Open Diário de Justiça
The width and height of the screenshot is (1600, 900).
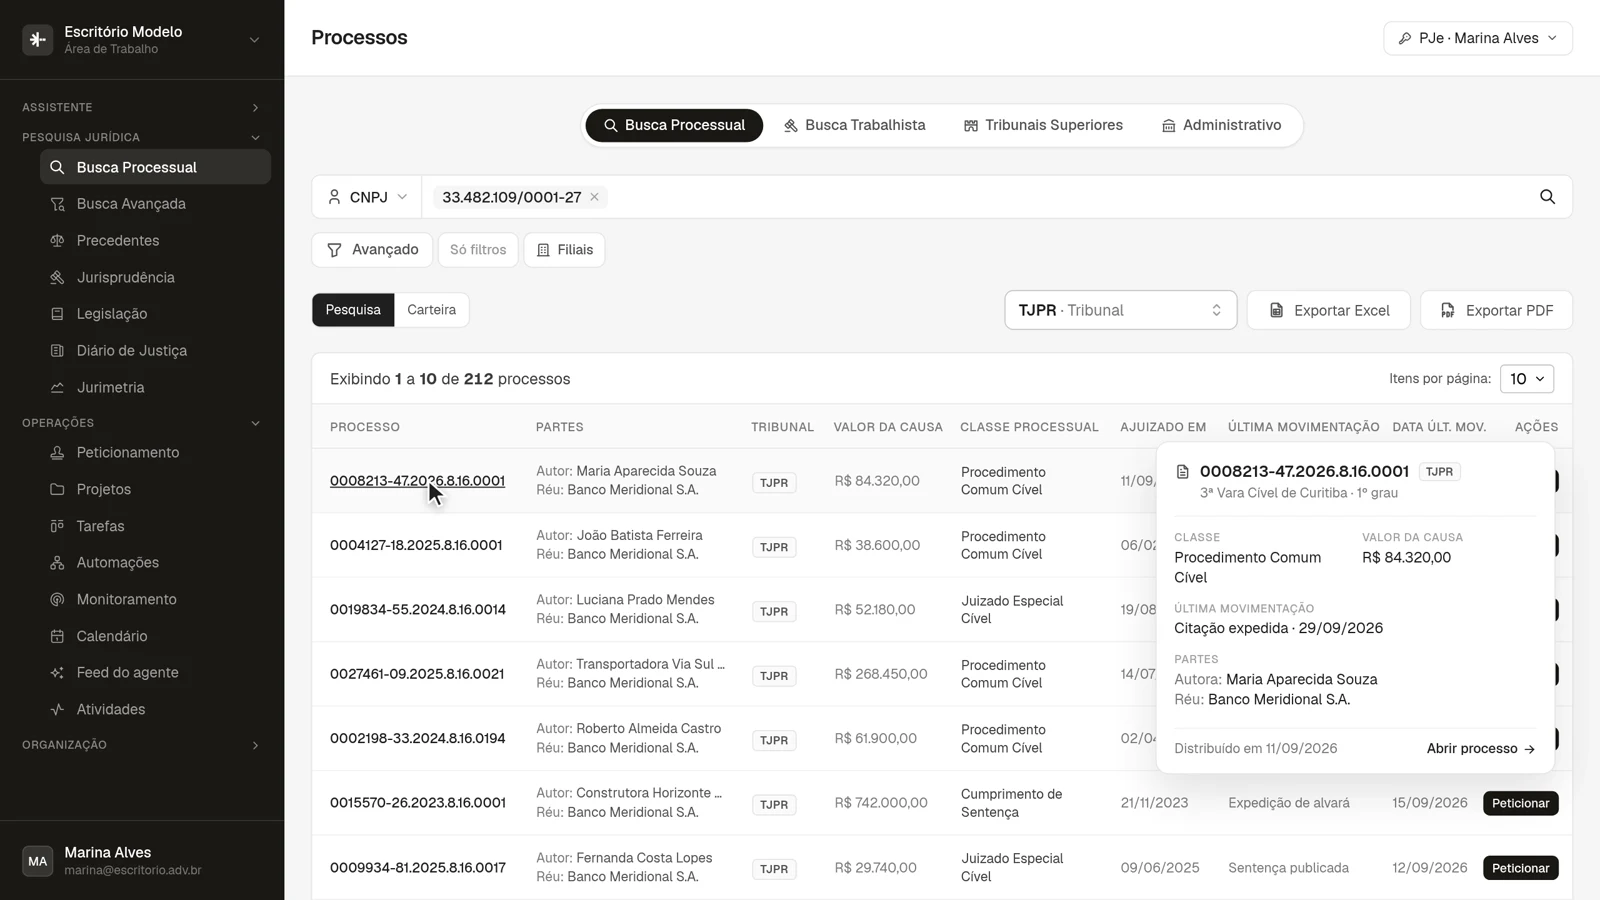tap(155, 351)
